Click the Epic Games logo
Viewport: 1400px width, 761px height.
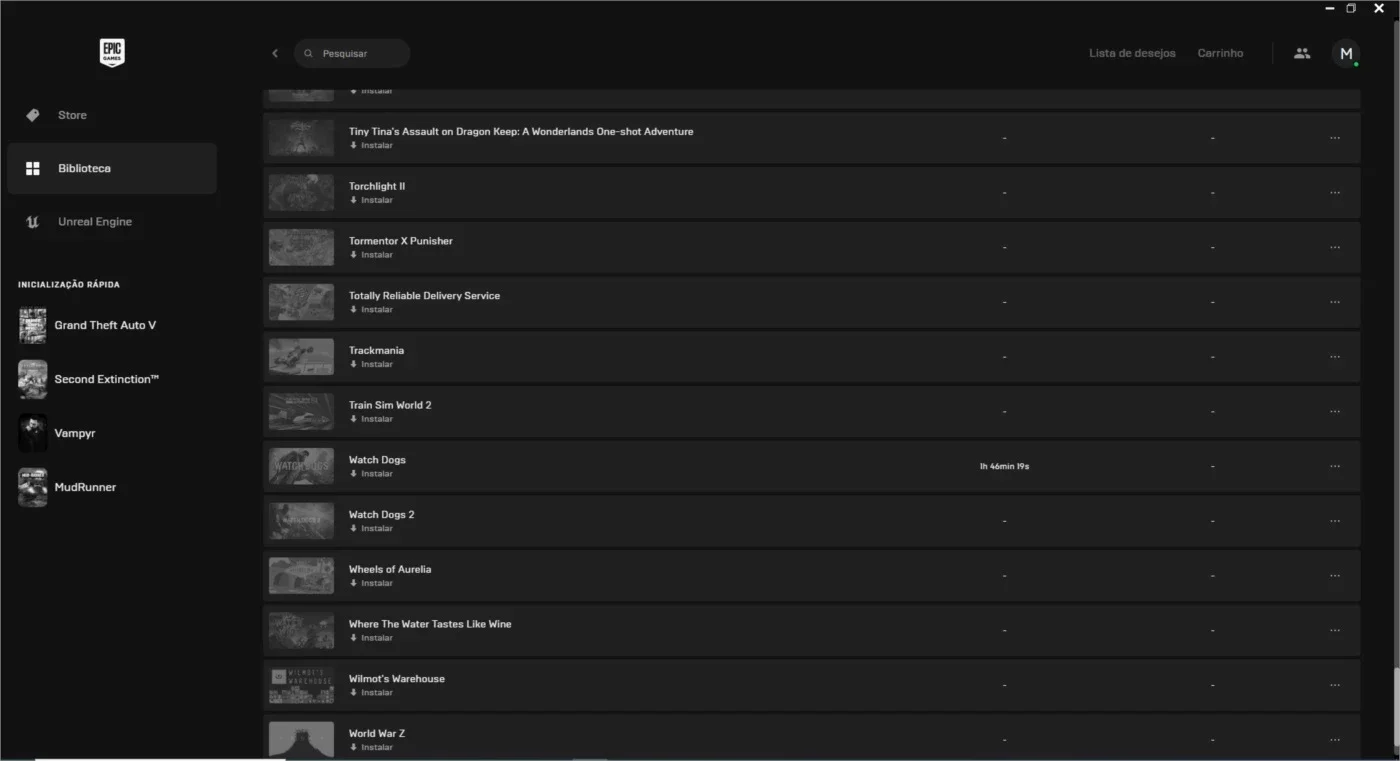coord(112,53)
